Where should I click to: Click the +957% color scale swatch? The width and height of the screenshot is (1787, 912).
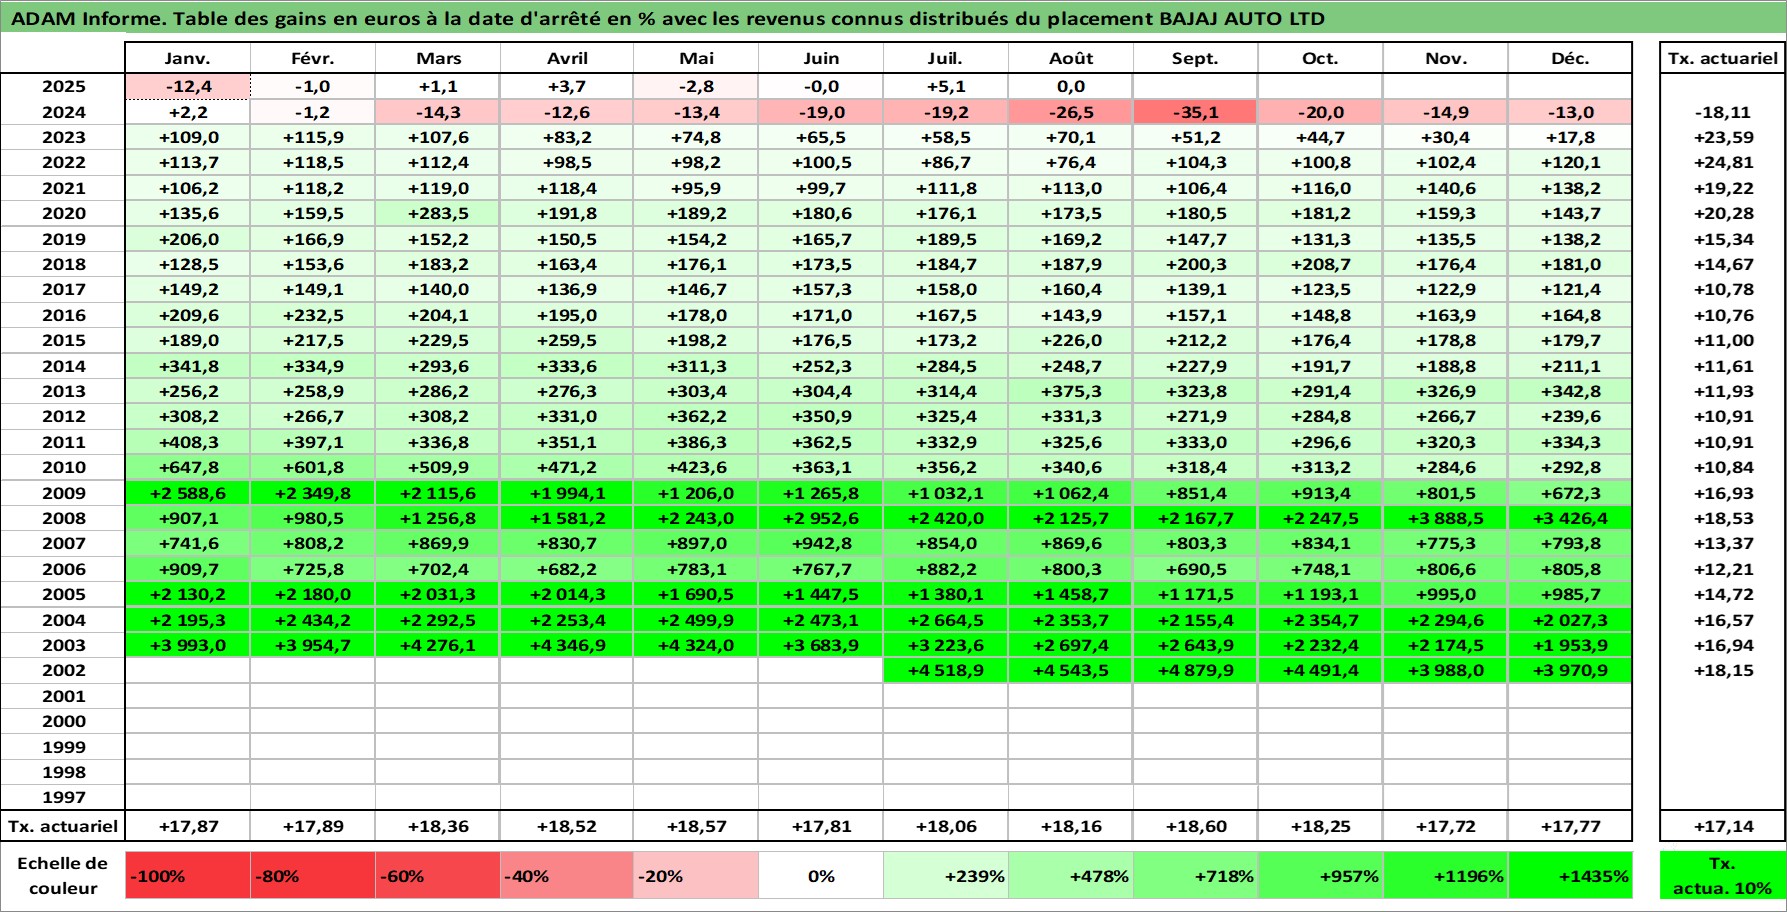pyautogui.click(x=1321, y=876)
